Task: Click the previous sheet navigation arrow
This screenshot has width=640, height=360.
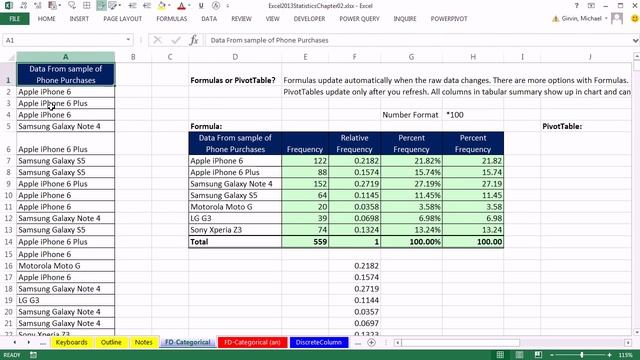Action: coord(15,342)
